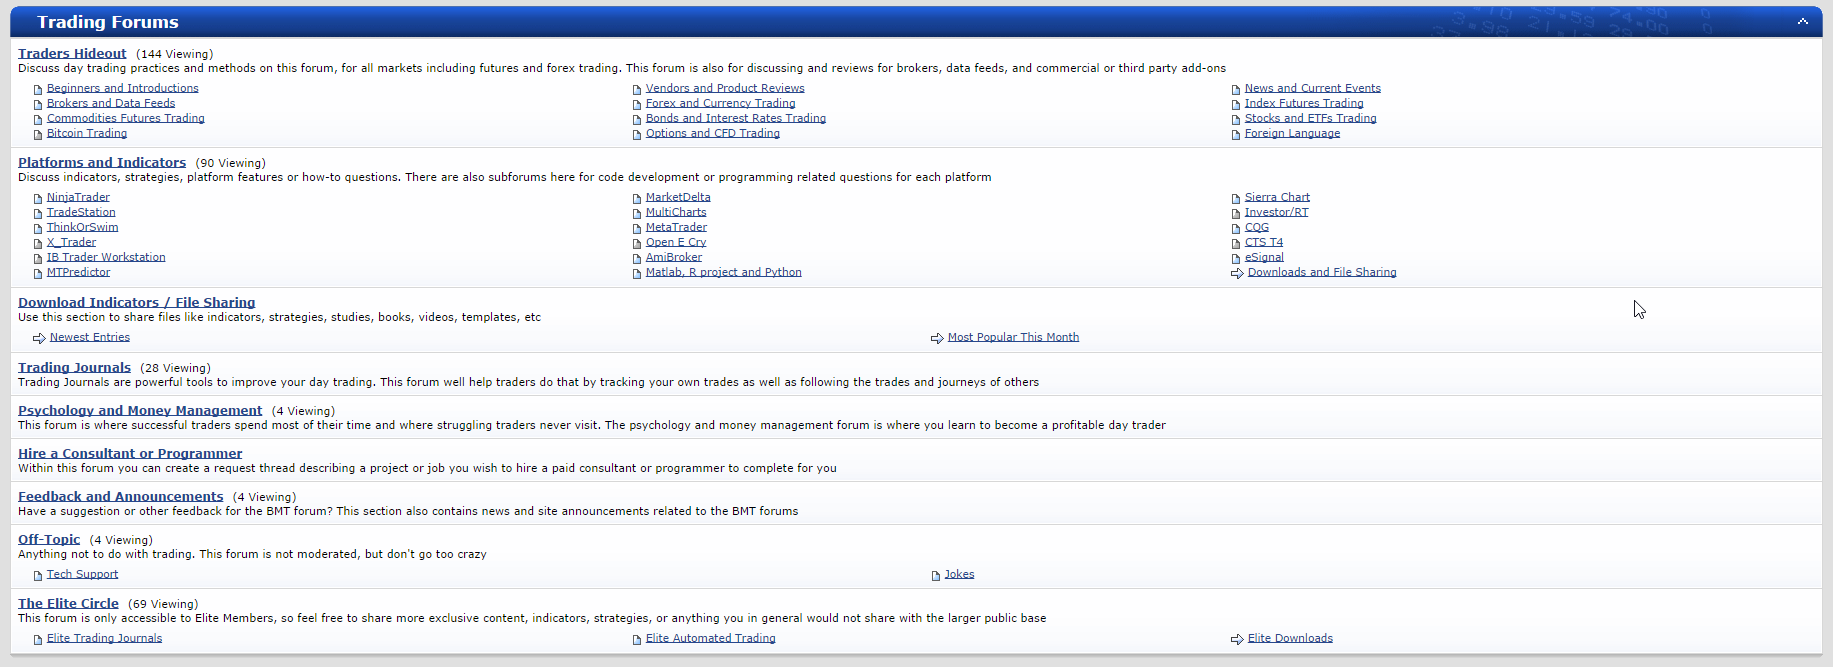
Task: Open the NinjaTrader subforum
Action: point(78,197)
